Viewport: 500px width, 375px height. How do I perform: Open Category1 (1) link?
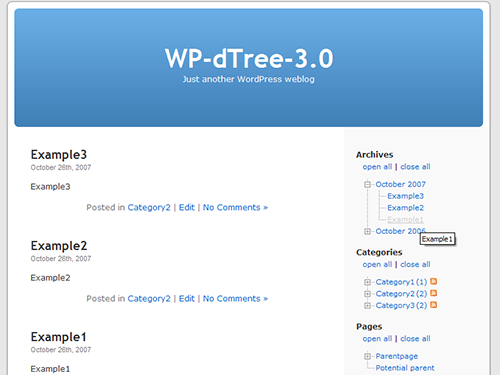[x=401, y=282]
